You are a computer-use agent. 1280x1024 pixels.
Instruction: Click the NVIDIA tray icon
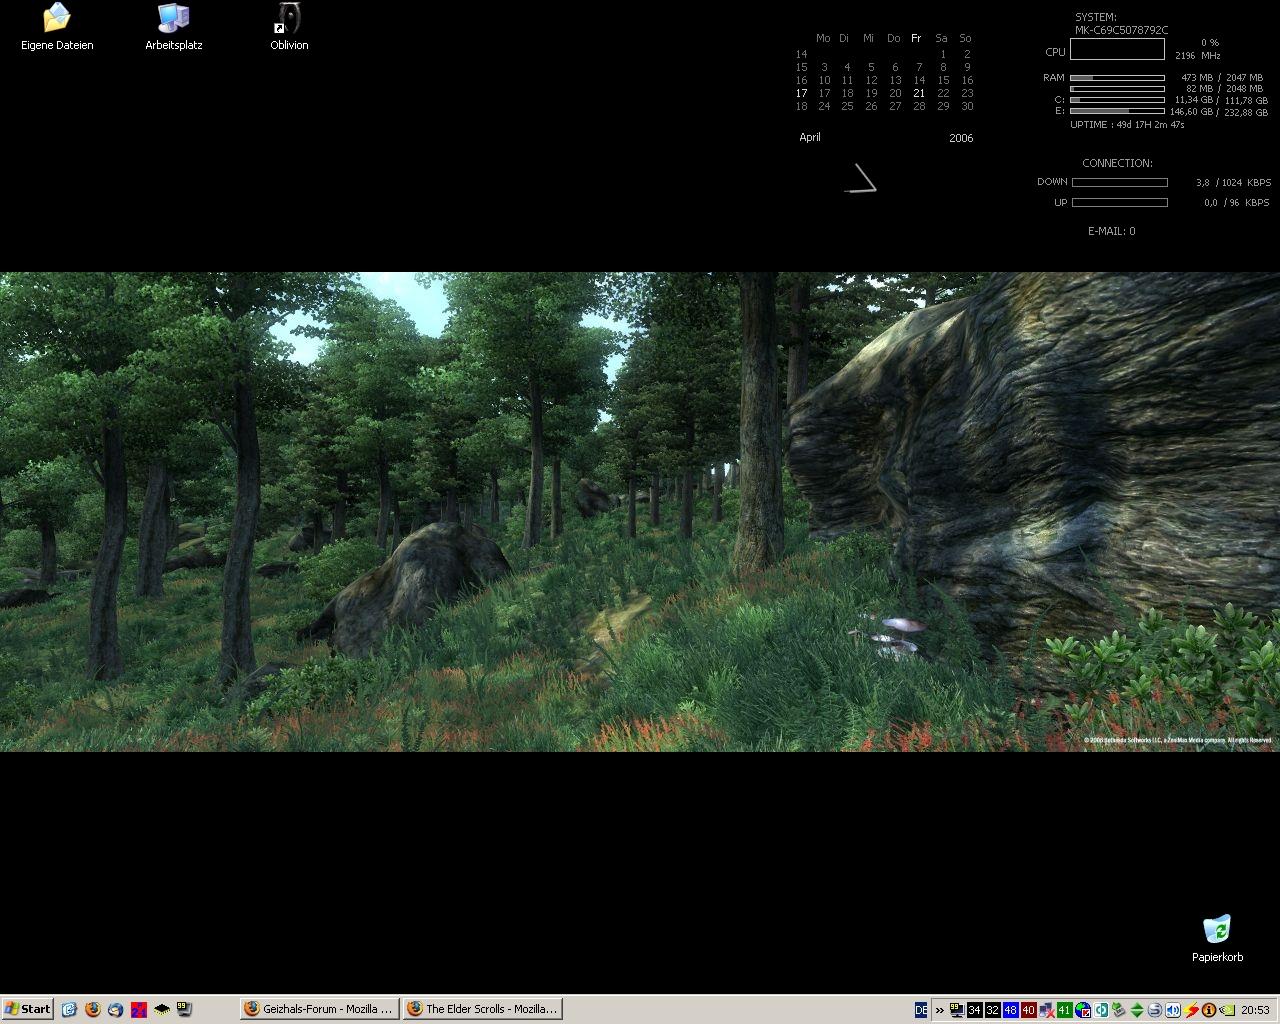pyautogui.click(x=1226, y=1010)
